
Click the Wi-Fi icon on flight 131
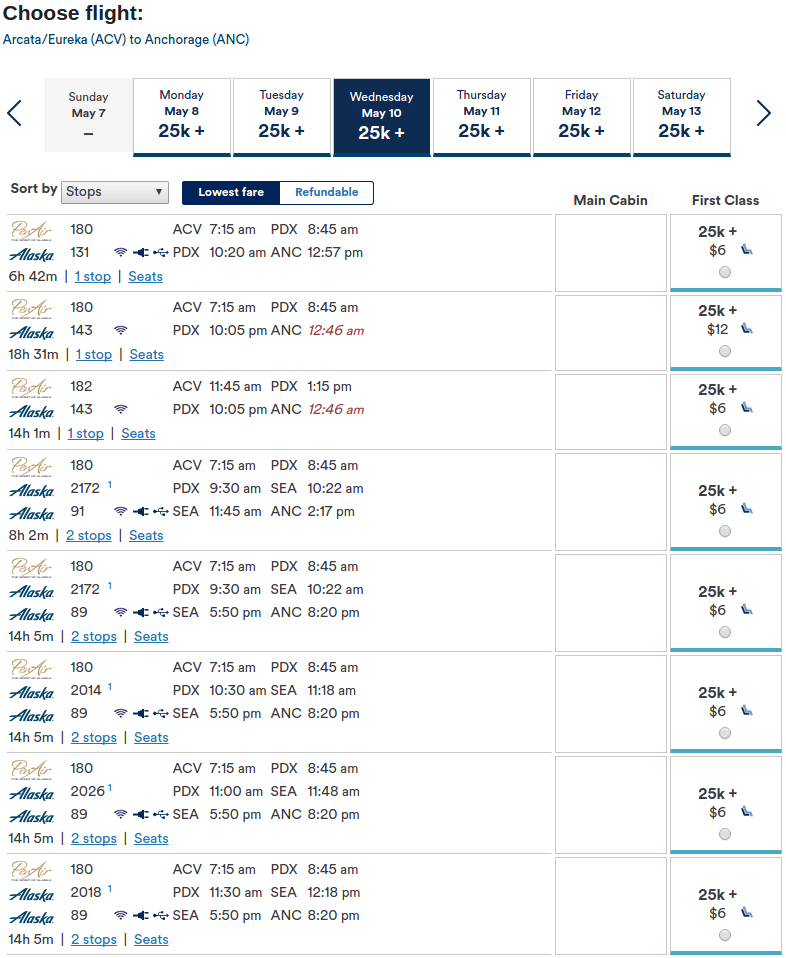[x=121, y=253]
